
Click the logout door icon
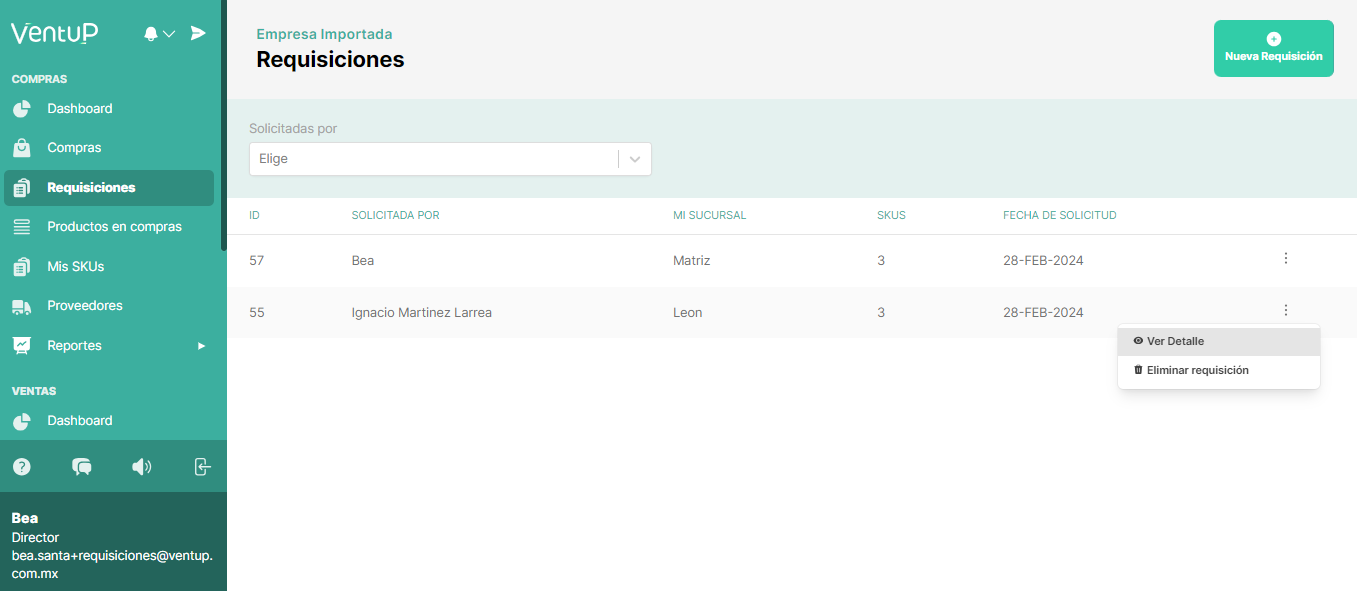[202, 466]
